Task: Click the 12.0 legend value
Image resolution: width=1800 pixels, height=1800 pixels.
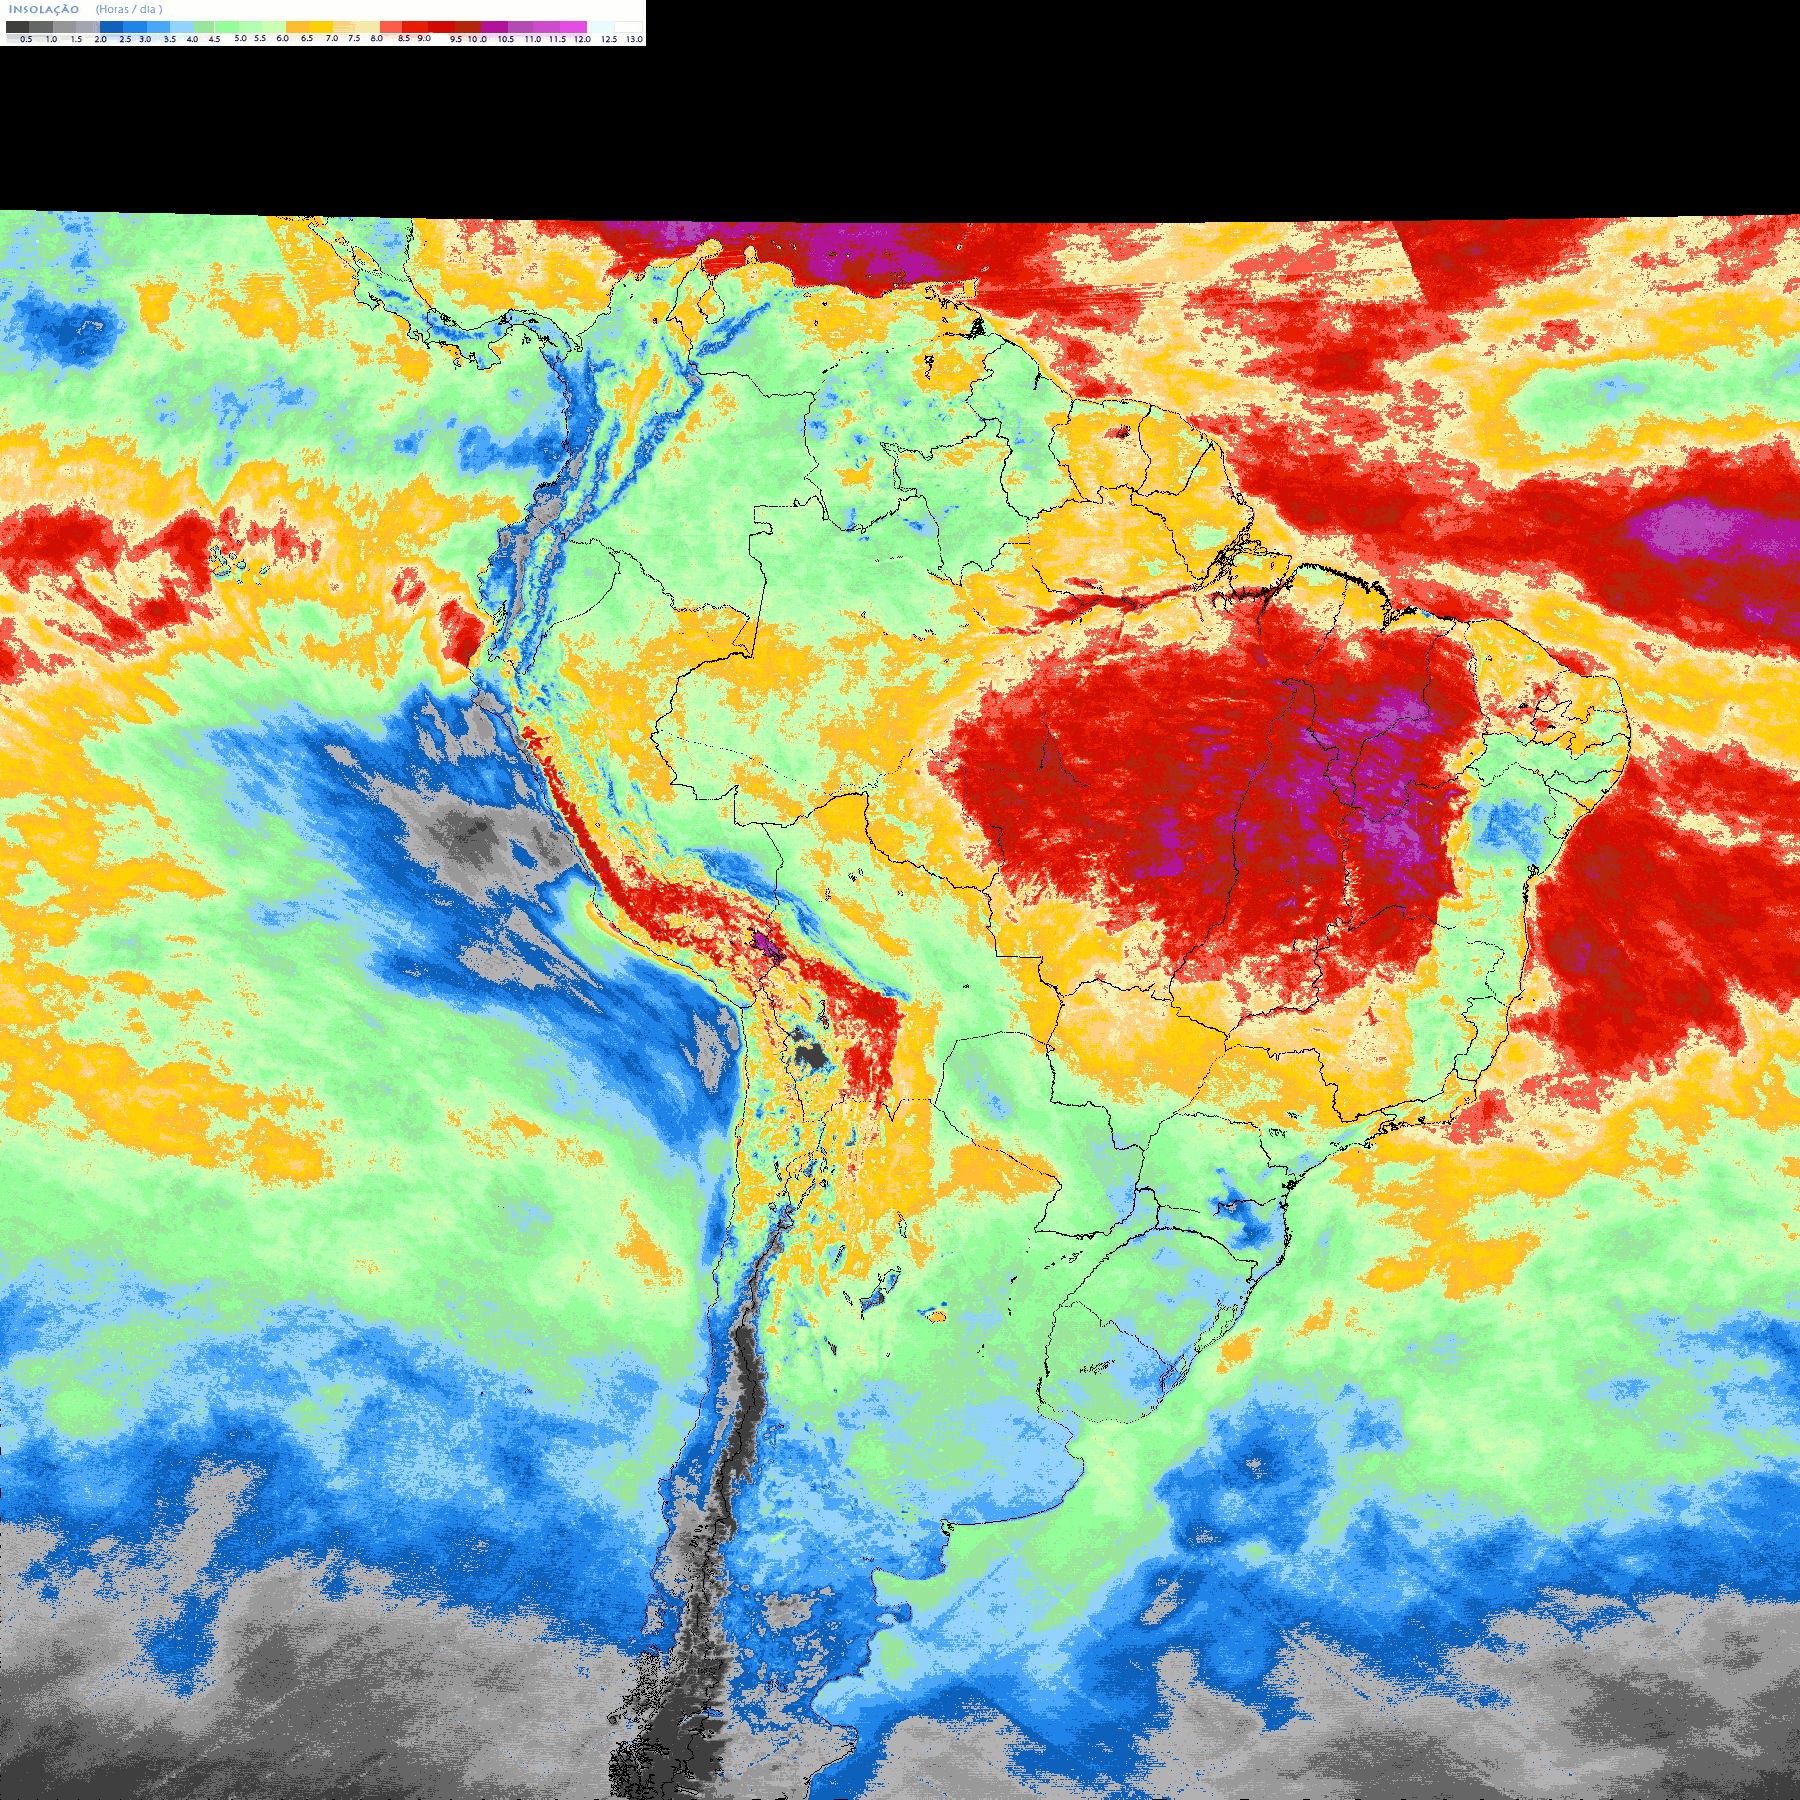Action: pos(582,39)
